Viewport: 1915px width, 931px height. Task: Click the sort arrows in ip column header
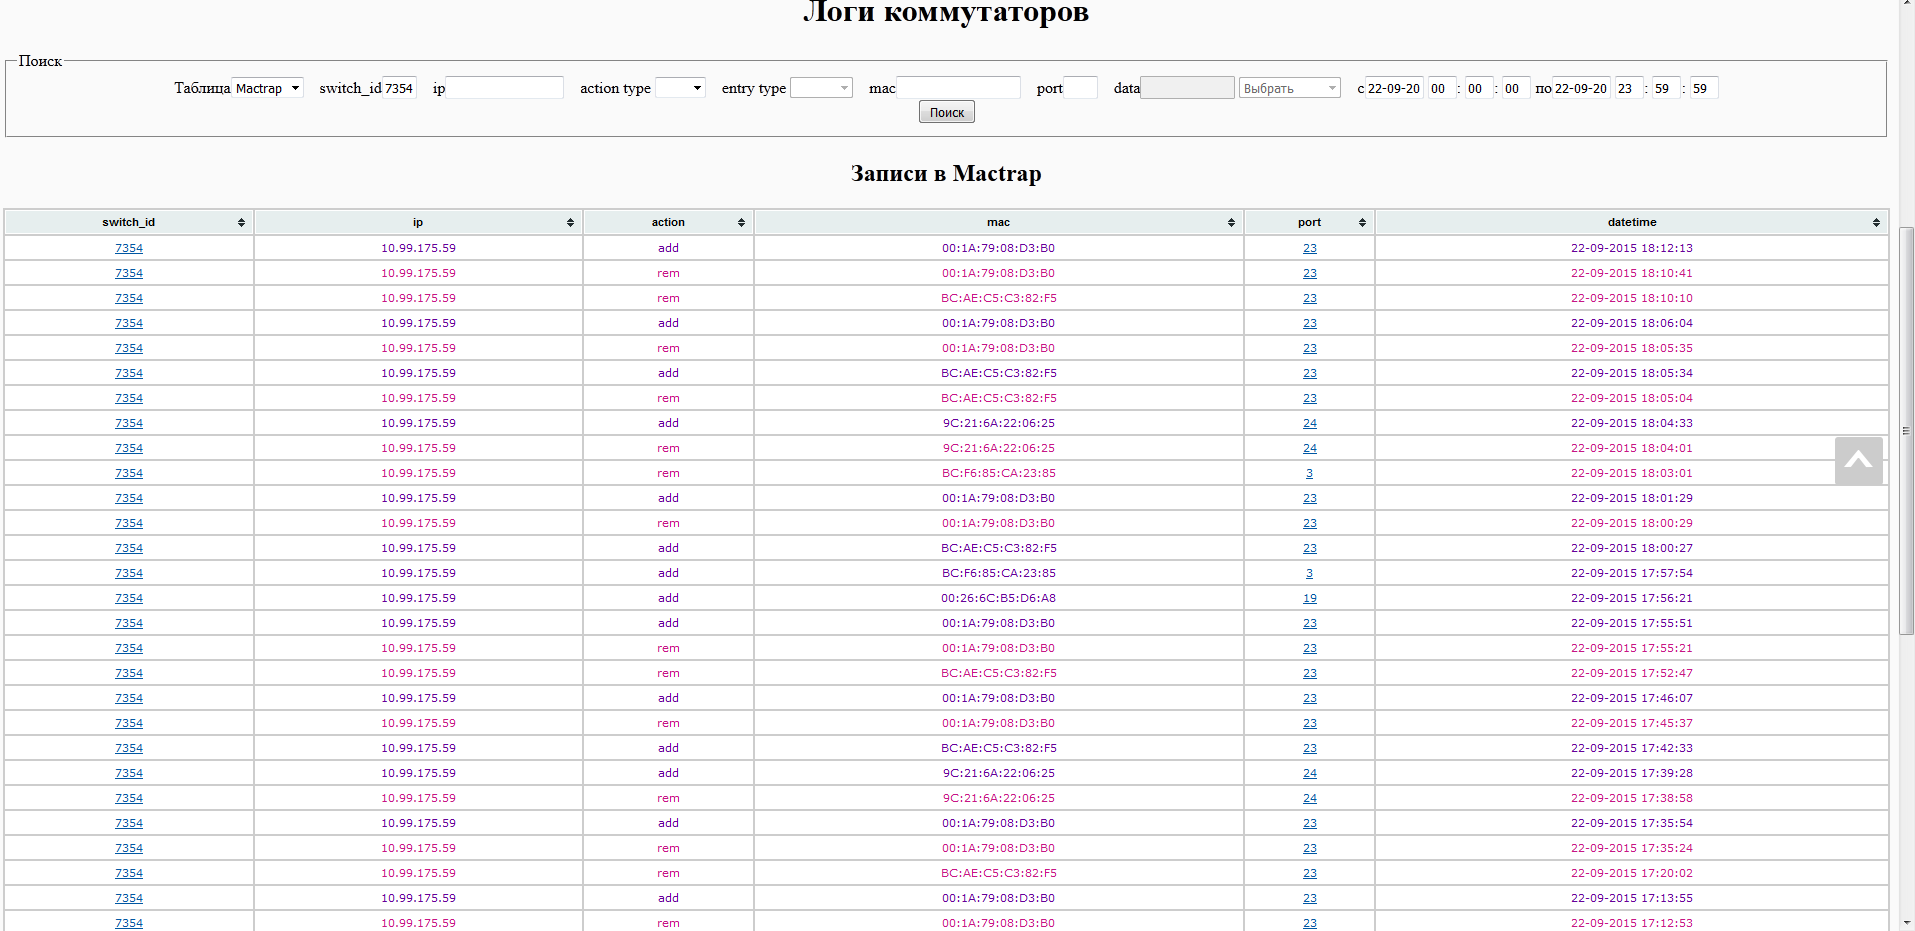pos(570,223)
